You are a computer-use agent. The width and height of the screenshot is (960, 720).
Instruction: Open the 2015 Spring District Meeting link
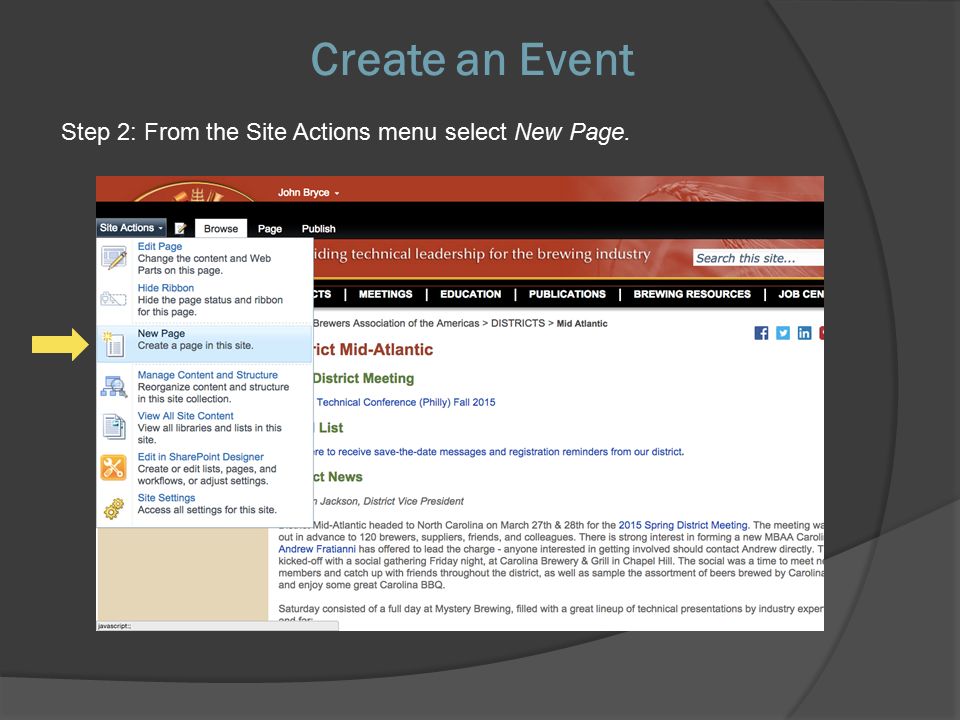(683, 525)
